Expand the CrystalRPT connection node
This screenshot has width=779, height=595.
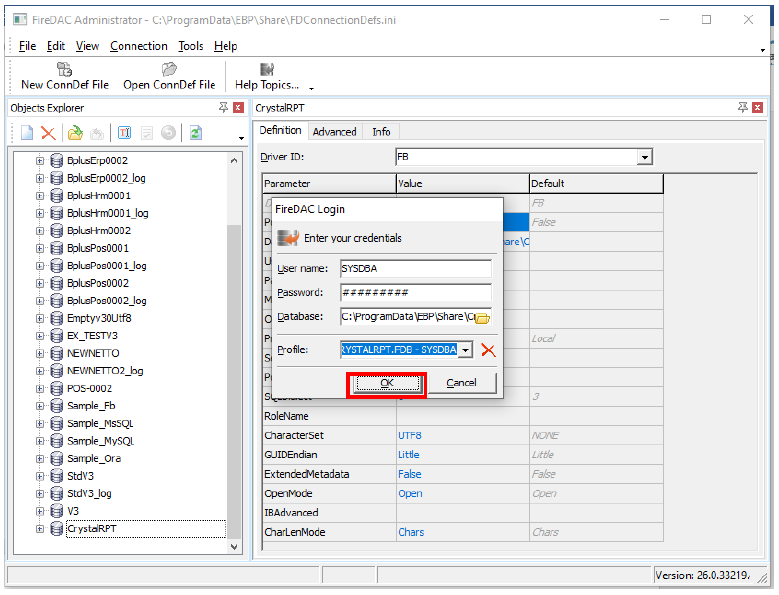click(x=41, y=528)
